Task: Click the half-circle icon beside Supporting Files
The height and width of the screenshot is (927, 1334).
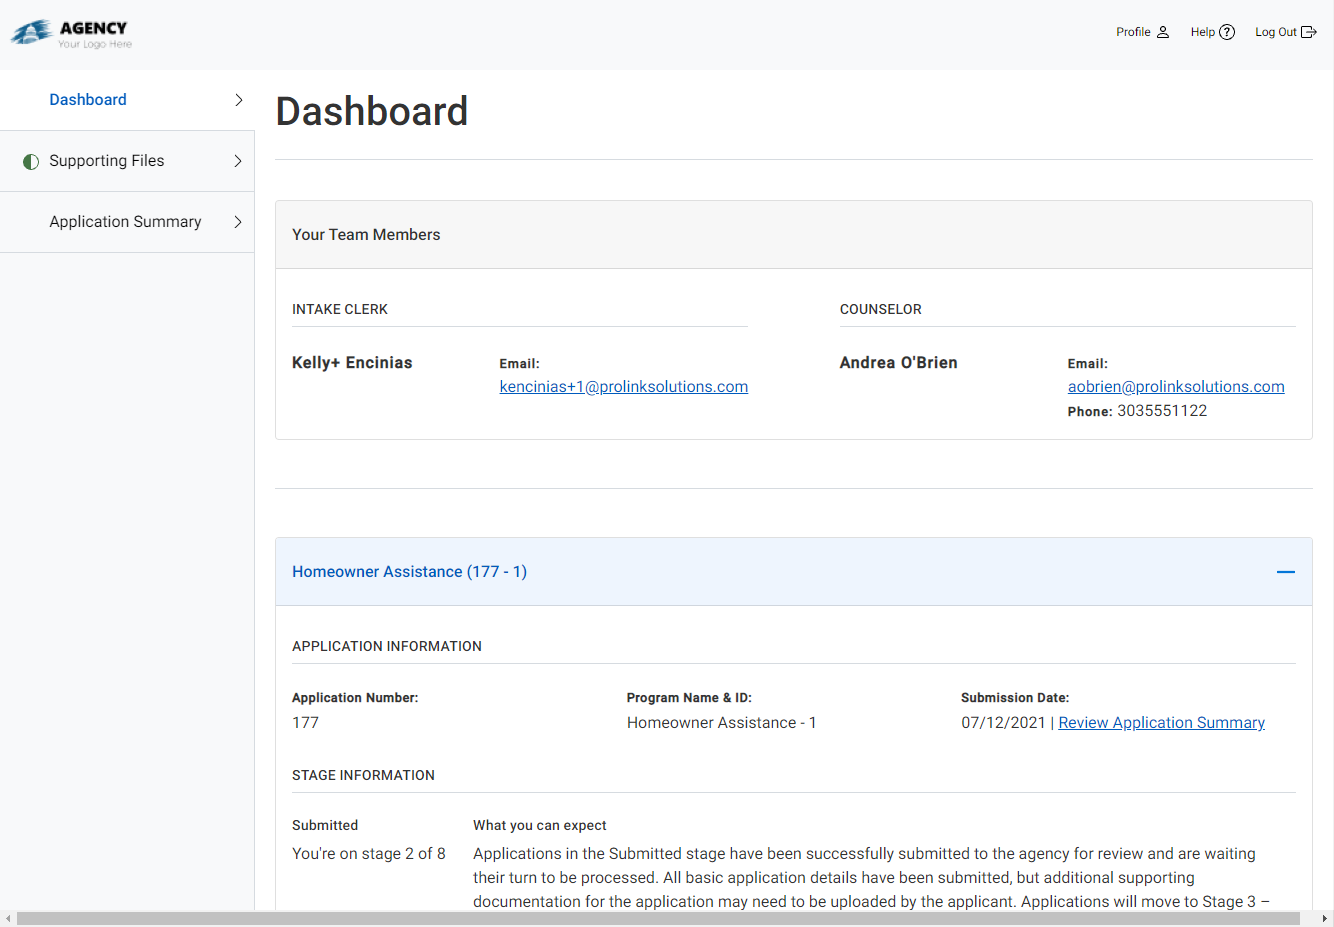Action: 30,160
